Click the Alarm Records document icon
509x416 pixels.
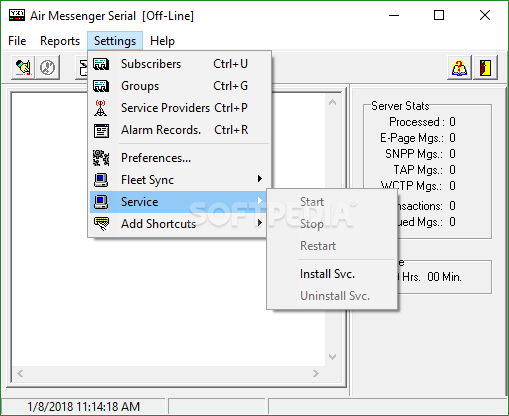tap(101, 130)
